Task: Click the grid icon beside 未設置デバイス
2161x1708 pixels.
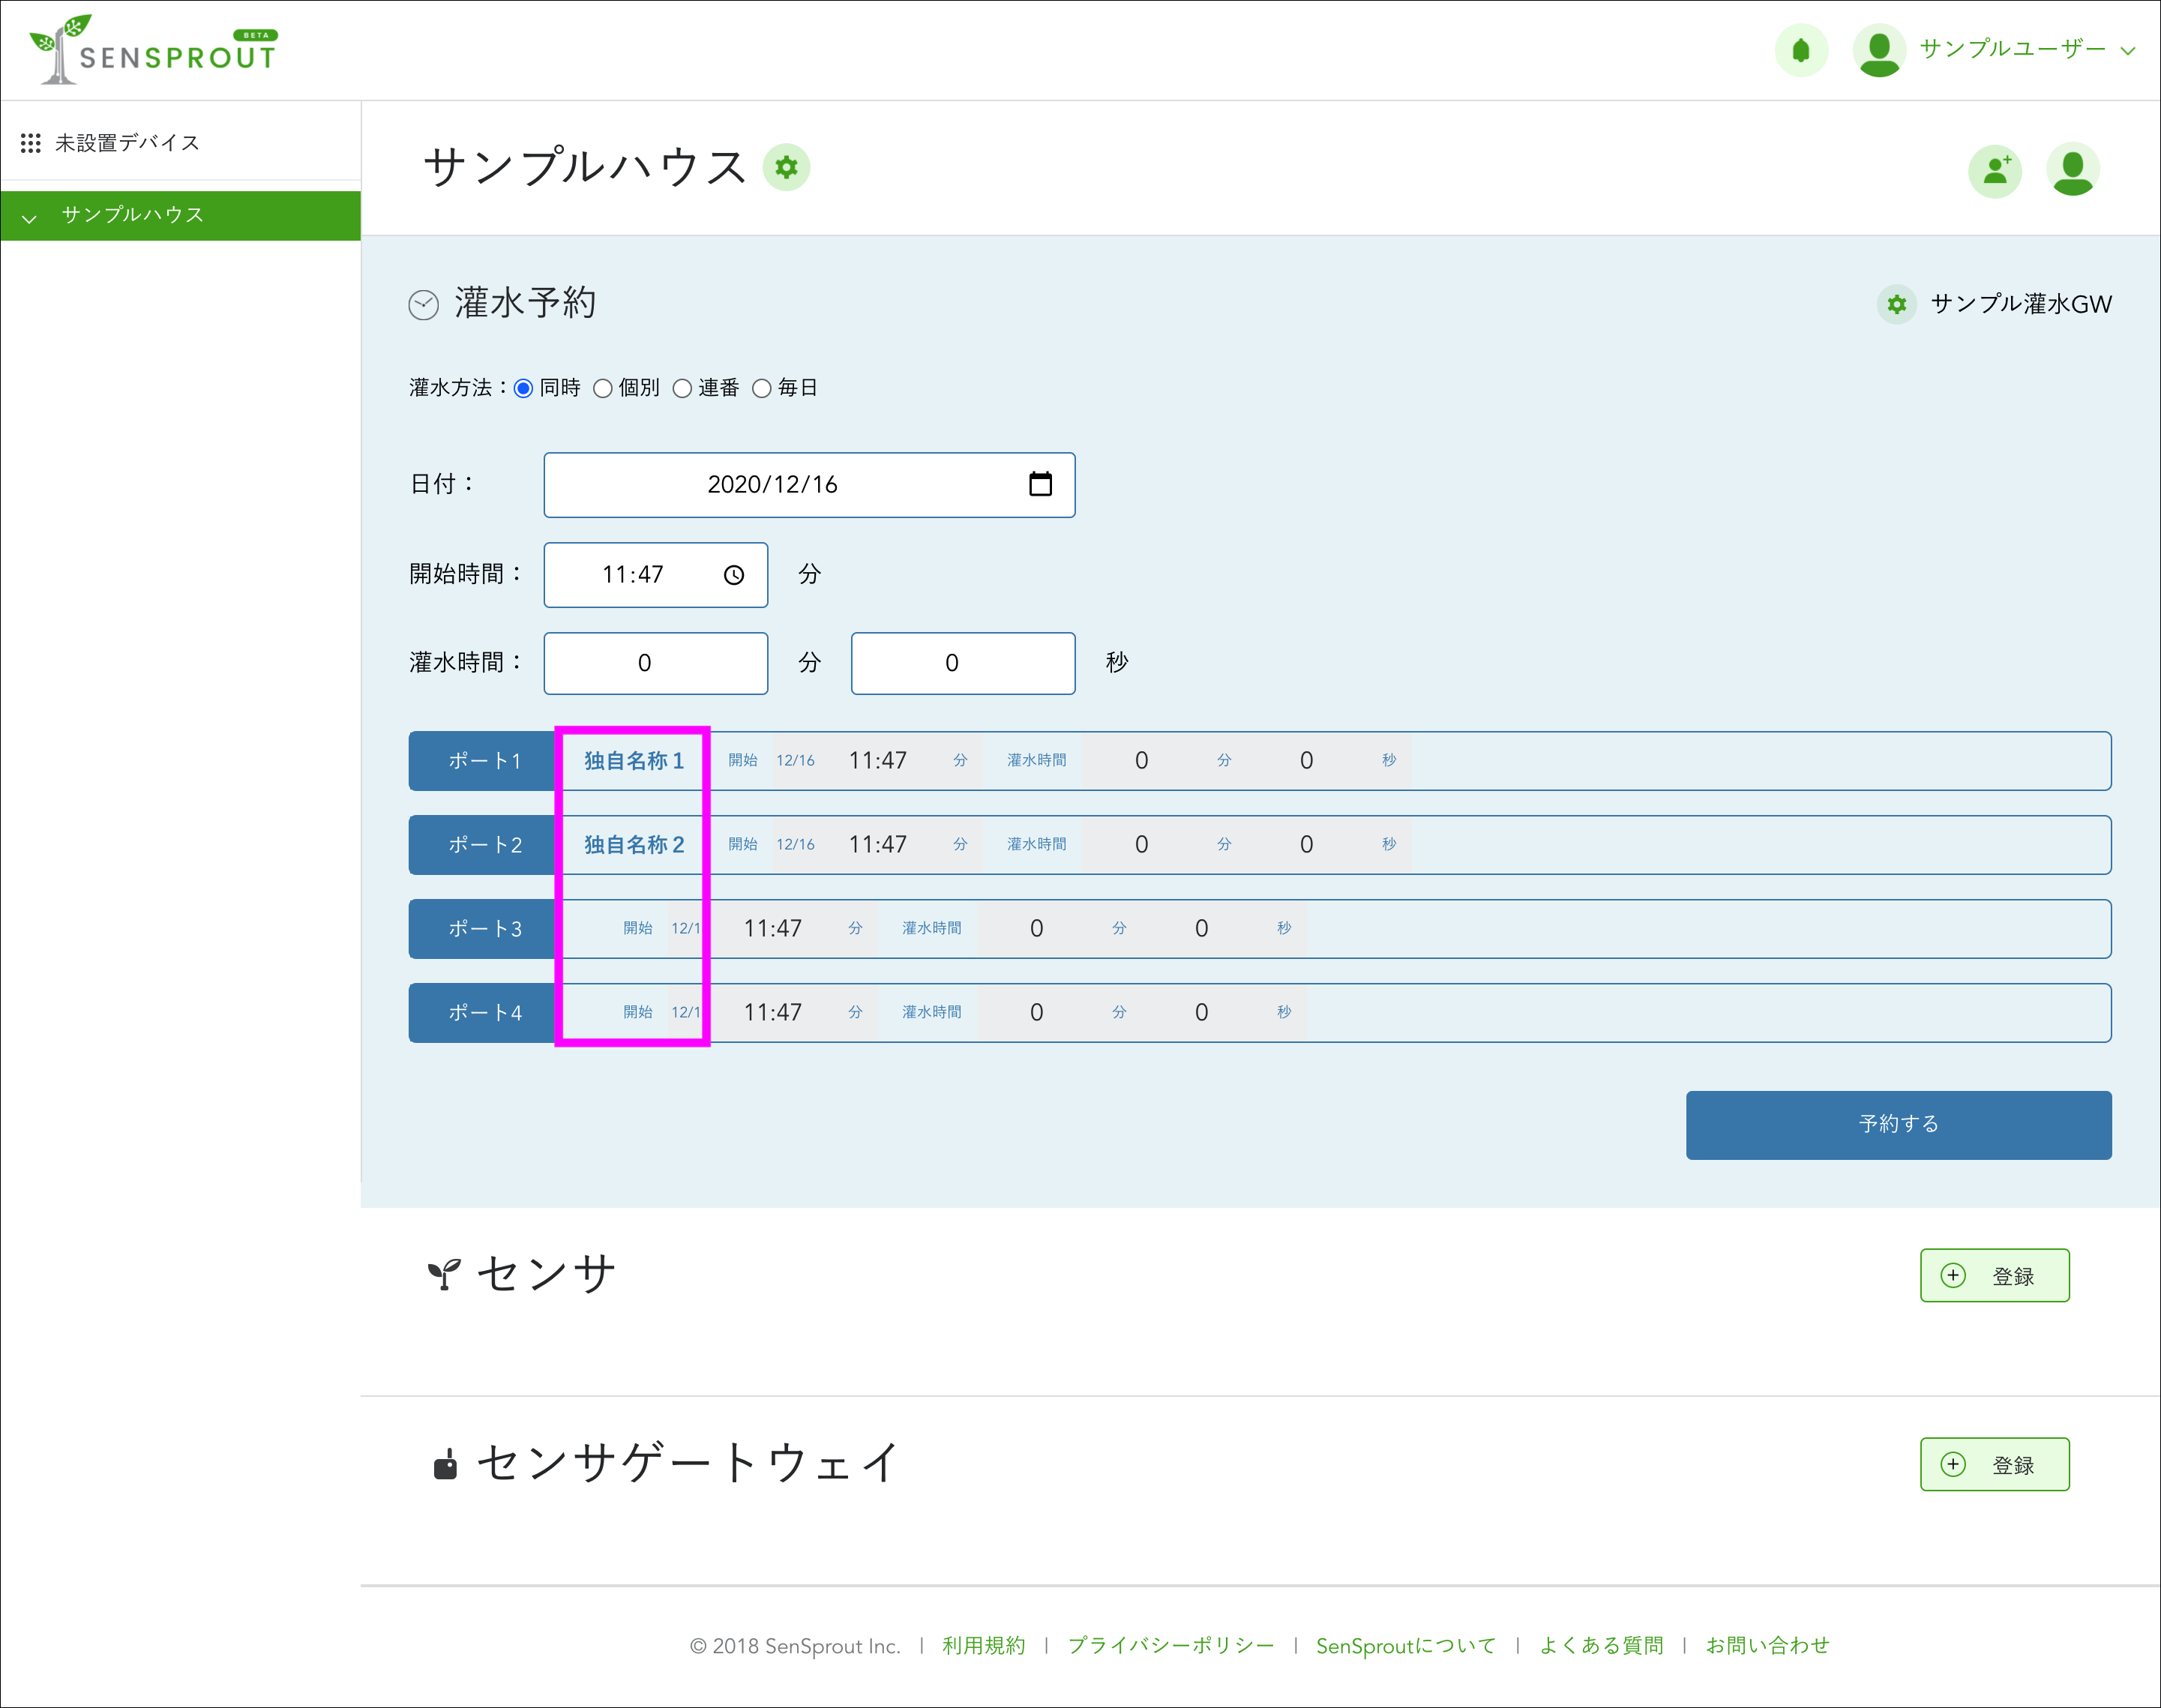Action: pos(31,143)
